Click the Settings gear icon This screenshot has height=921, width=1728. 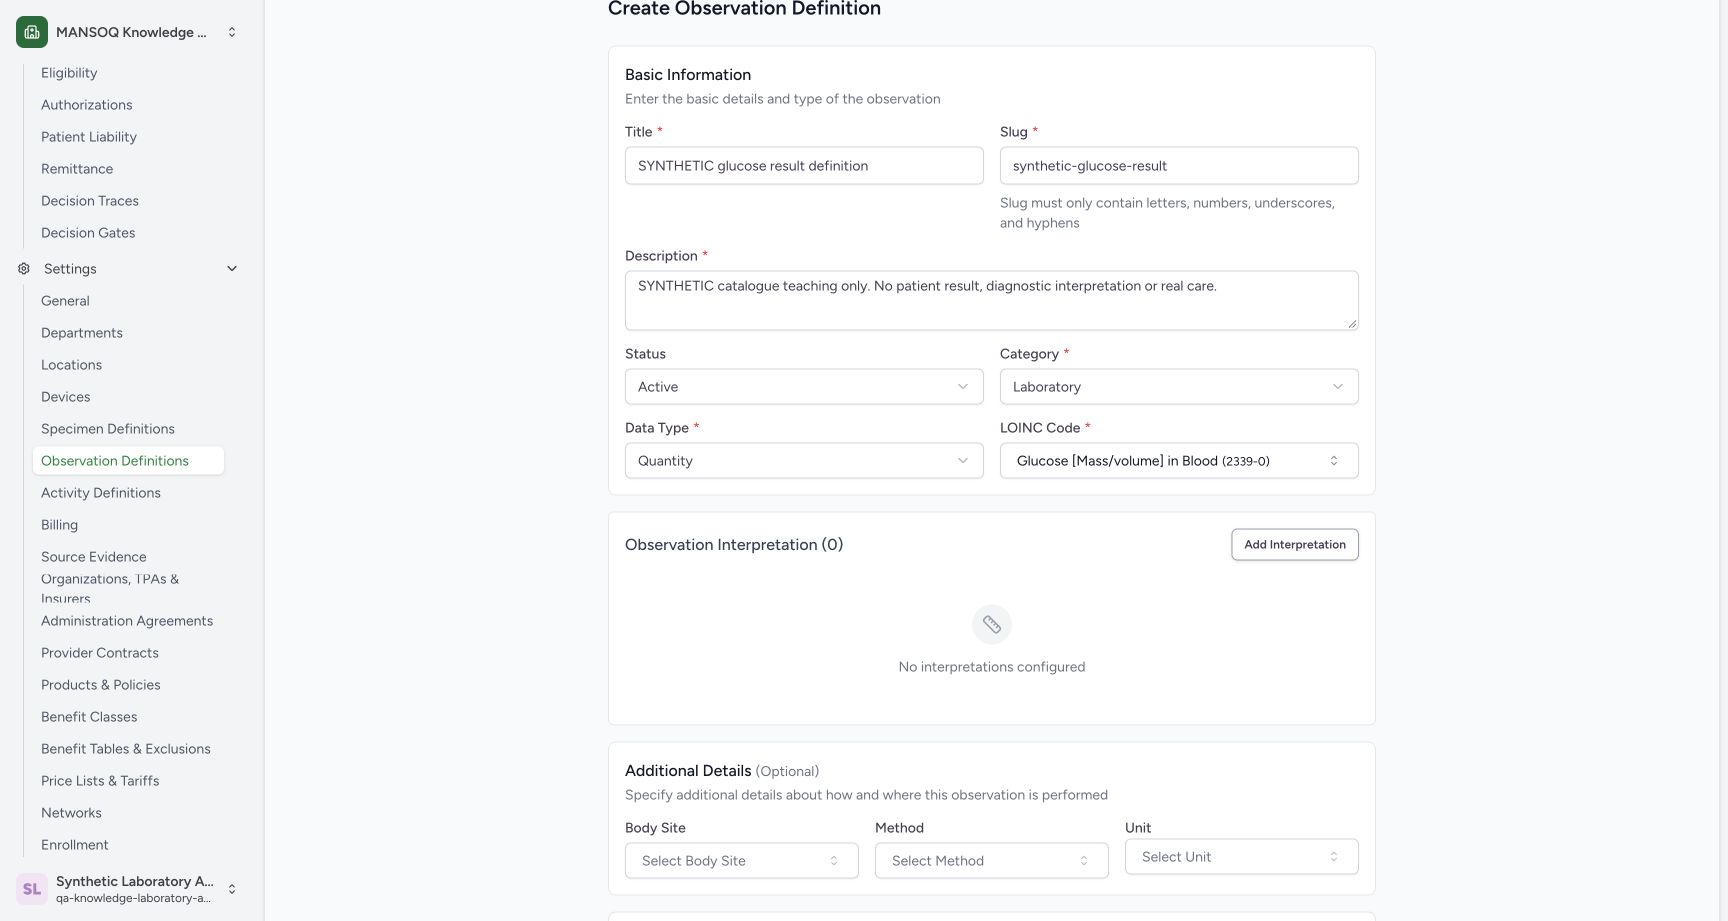click(24, 269)
